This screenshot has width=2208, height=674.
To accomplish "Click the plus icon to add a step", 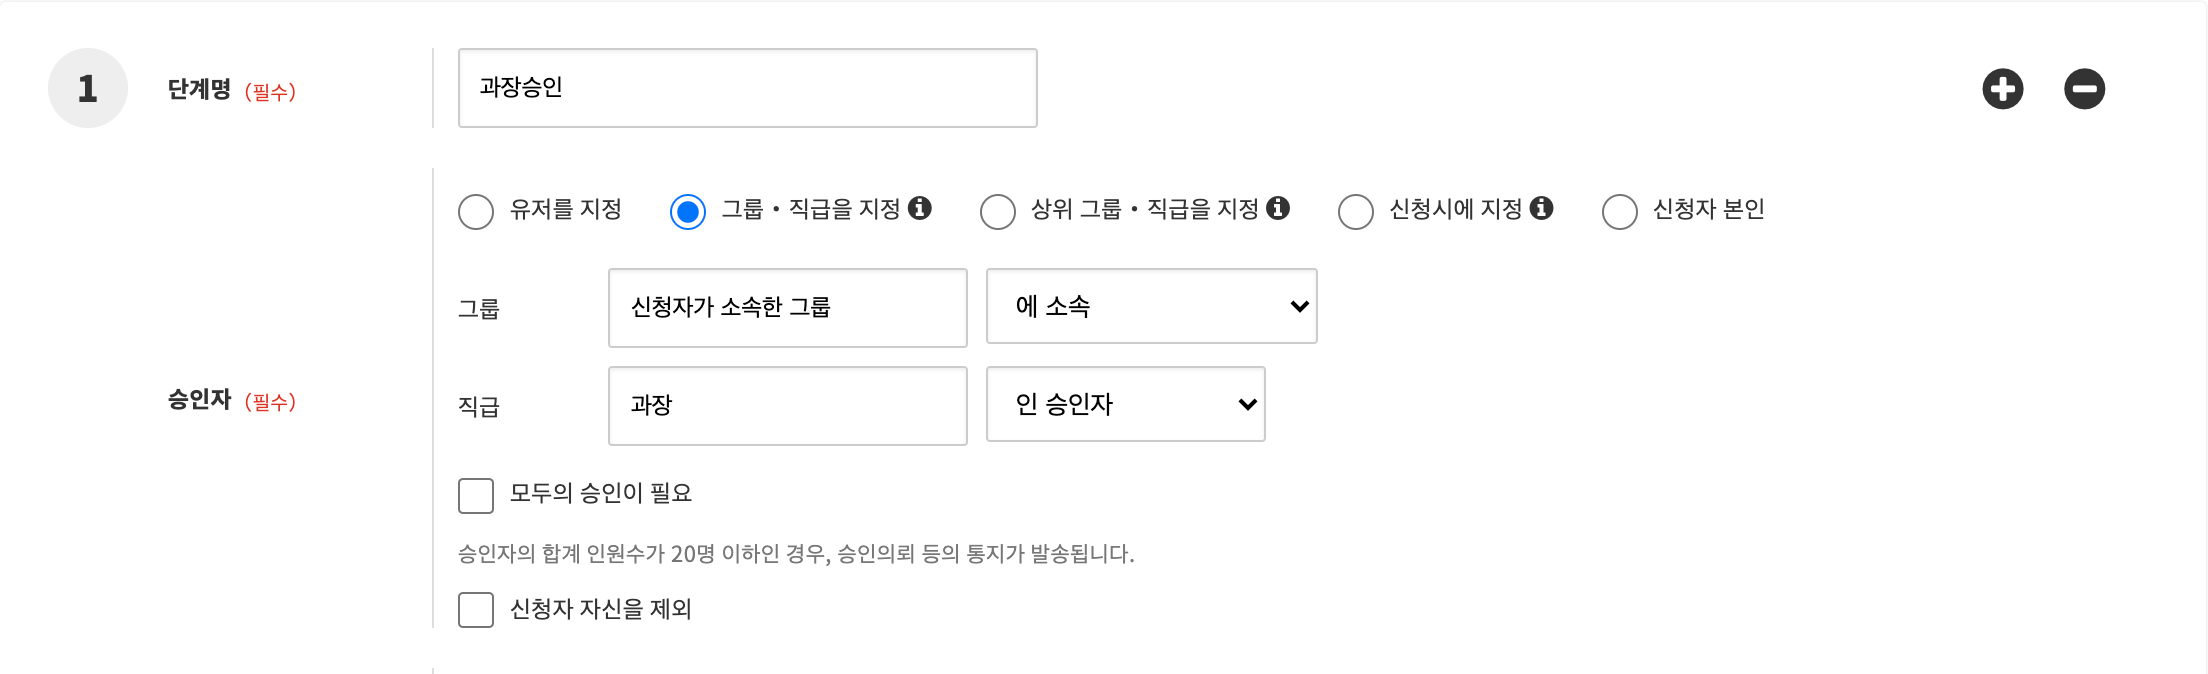I will click(2002, 89).
